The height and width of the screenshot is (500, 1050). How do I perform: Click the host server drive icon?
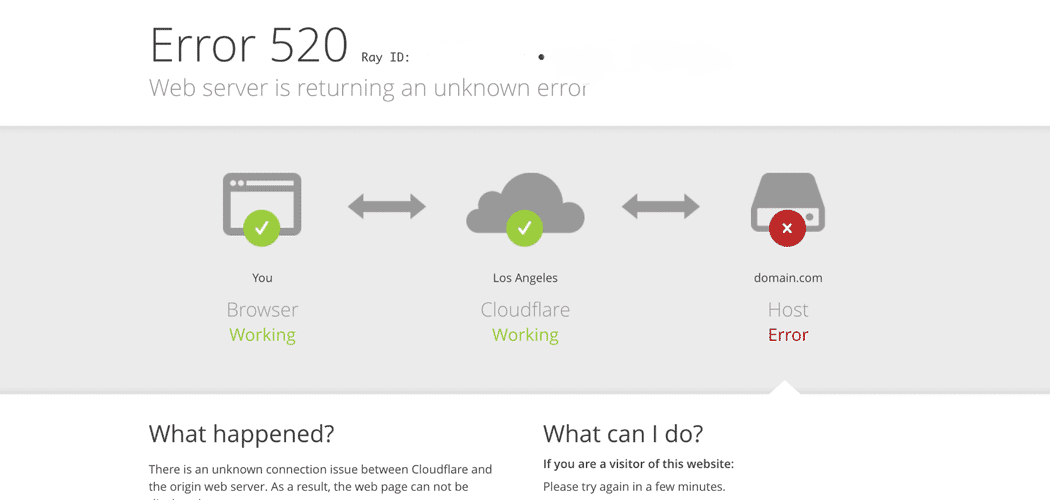tap(788, 203)
